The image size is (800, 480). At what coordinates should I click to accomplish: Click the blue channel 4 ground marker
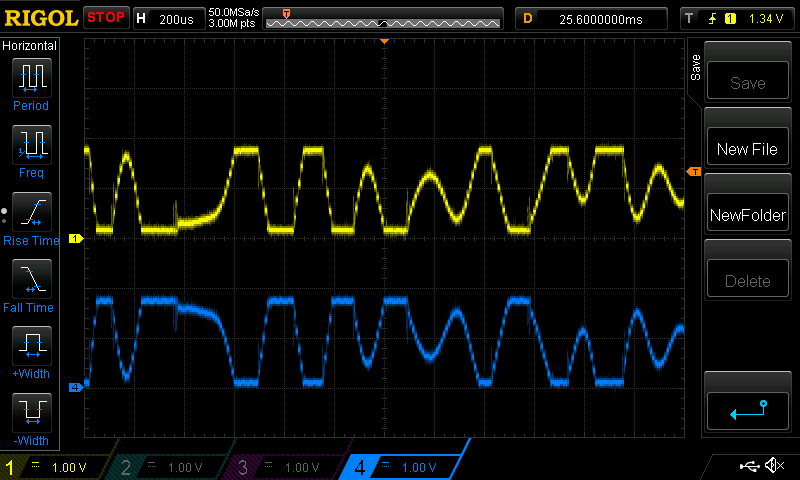(x=76, y=387)
